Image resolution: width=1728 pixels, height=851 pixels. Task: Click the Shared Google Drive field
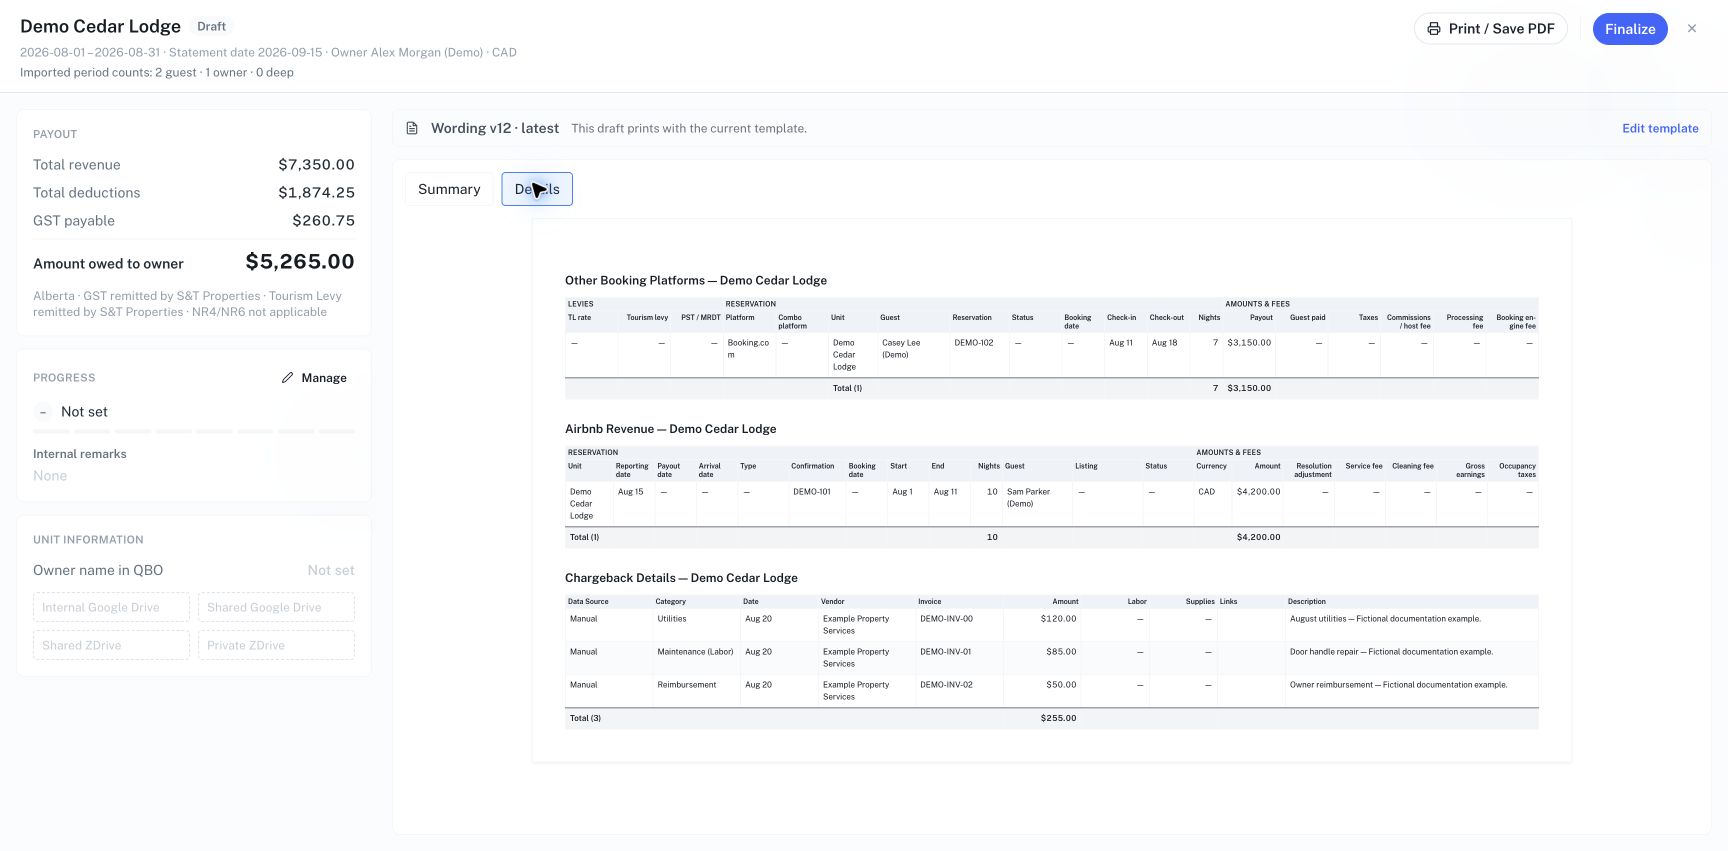[276, 607]
